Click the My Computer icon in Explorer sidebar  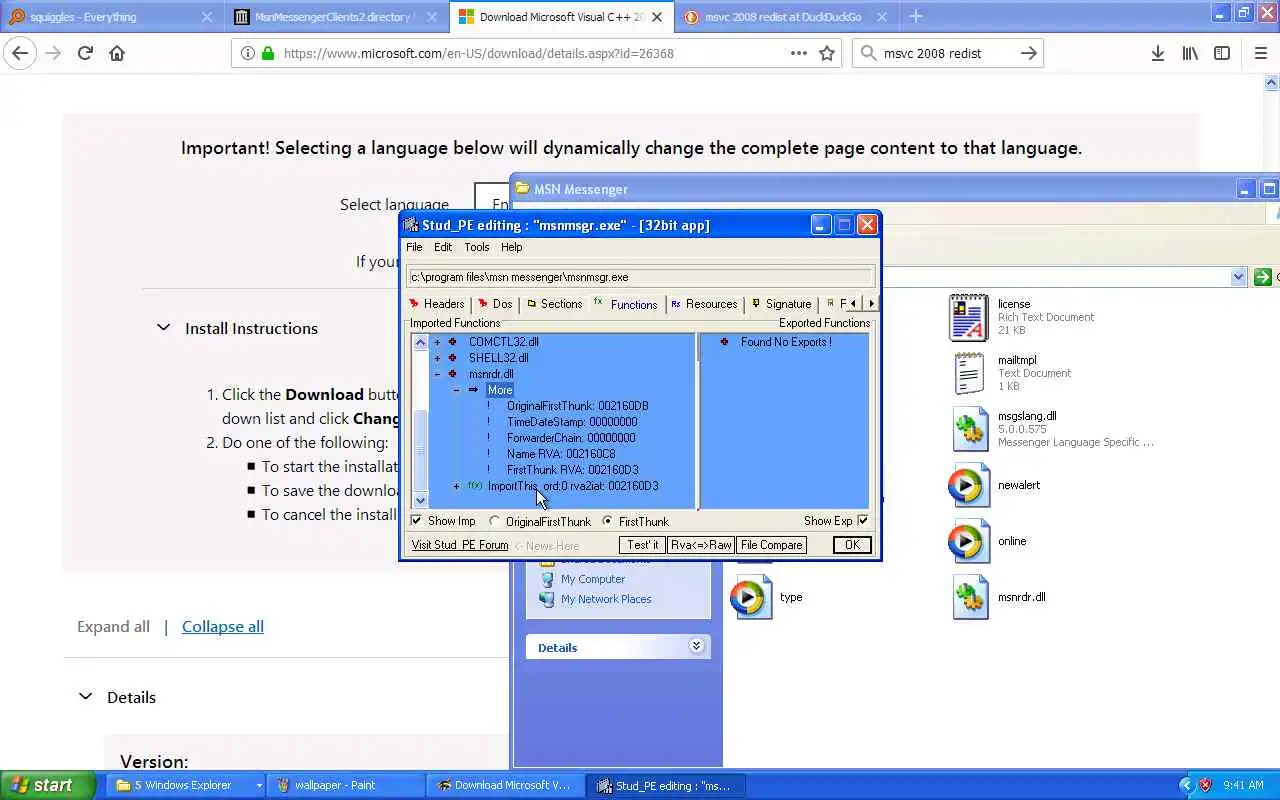[x=547, y=579]
